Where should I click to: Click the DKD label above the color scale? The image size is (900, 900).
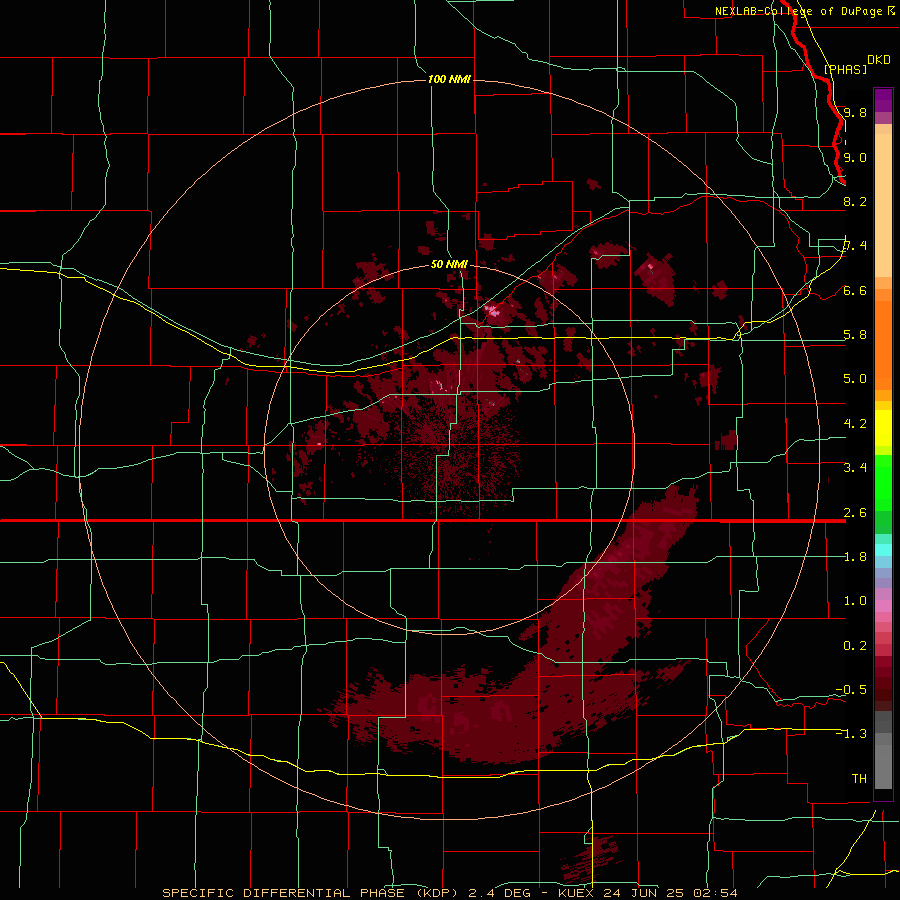click(x=879, y=60)
